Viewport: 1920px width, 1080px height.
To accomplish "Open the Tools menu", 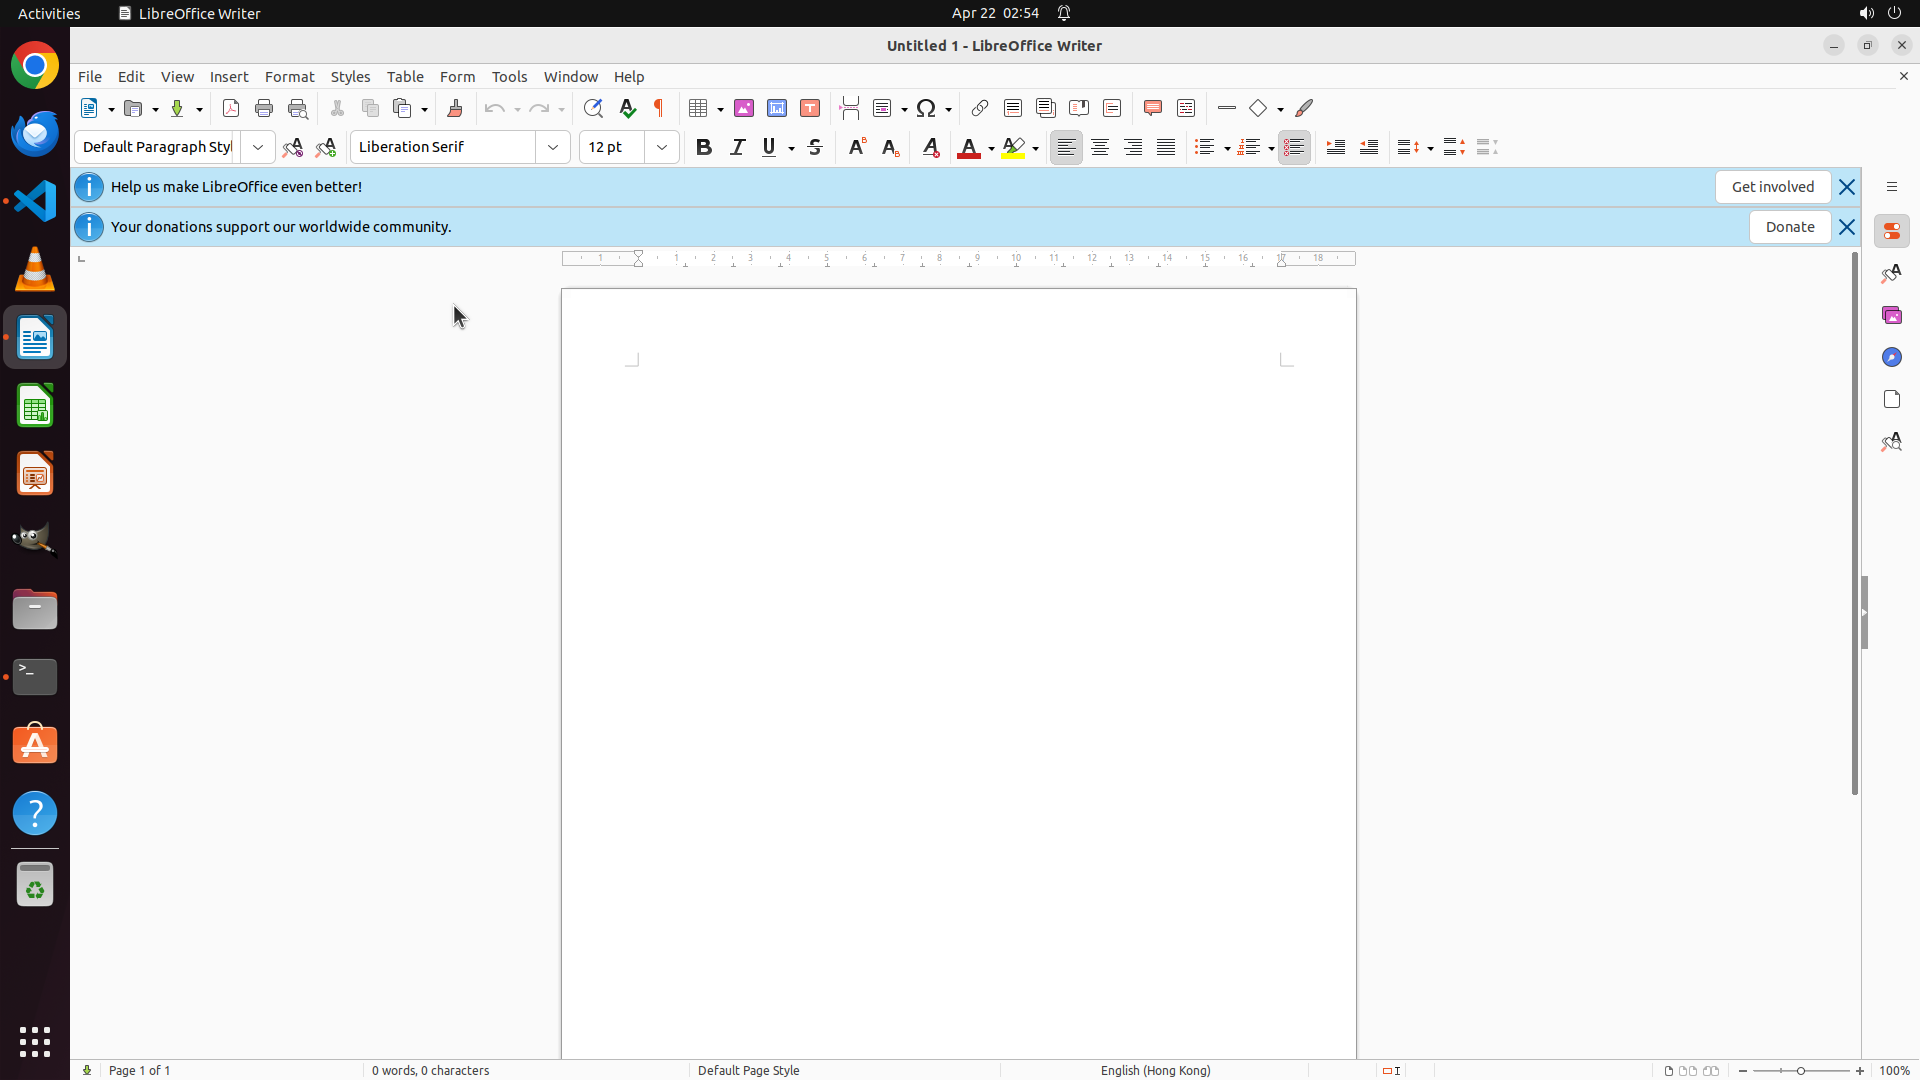I will (x=509, y=77).
